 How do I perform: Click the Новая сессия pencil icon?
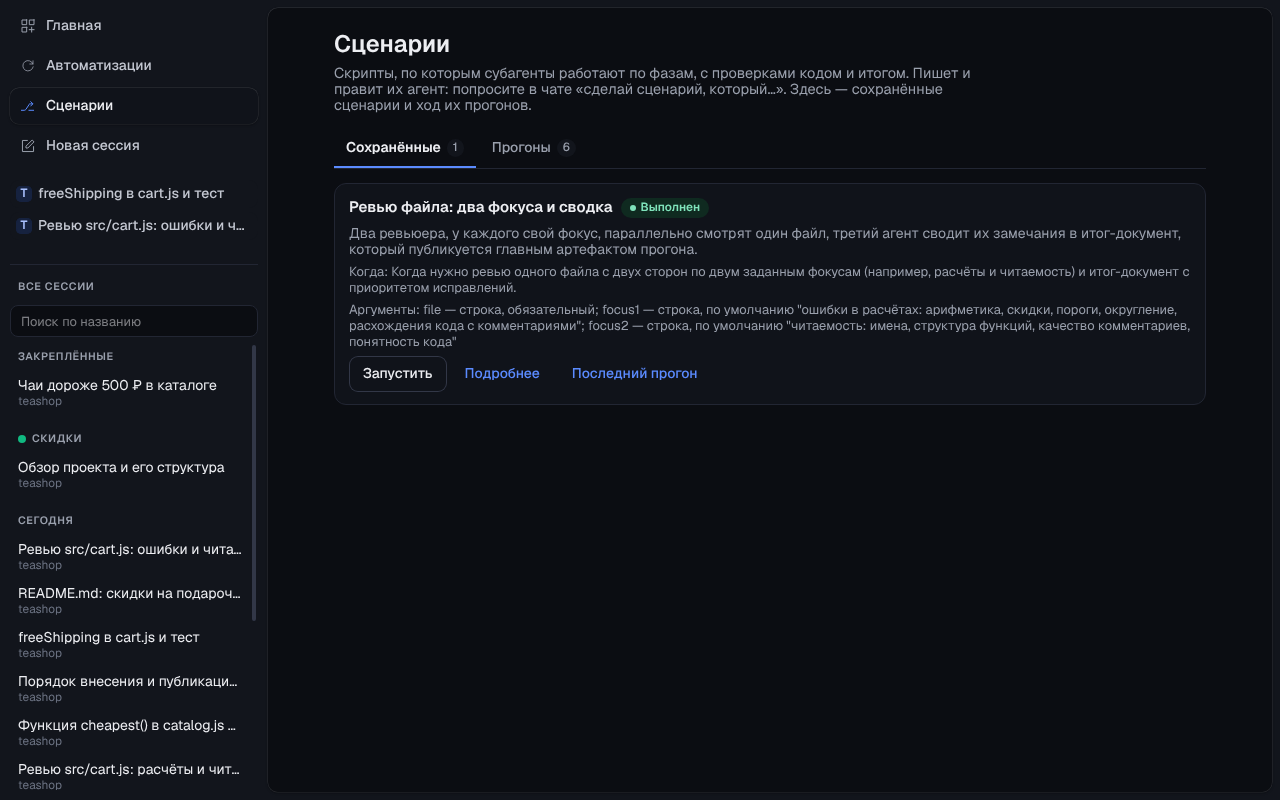(28, 145)
